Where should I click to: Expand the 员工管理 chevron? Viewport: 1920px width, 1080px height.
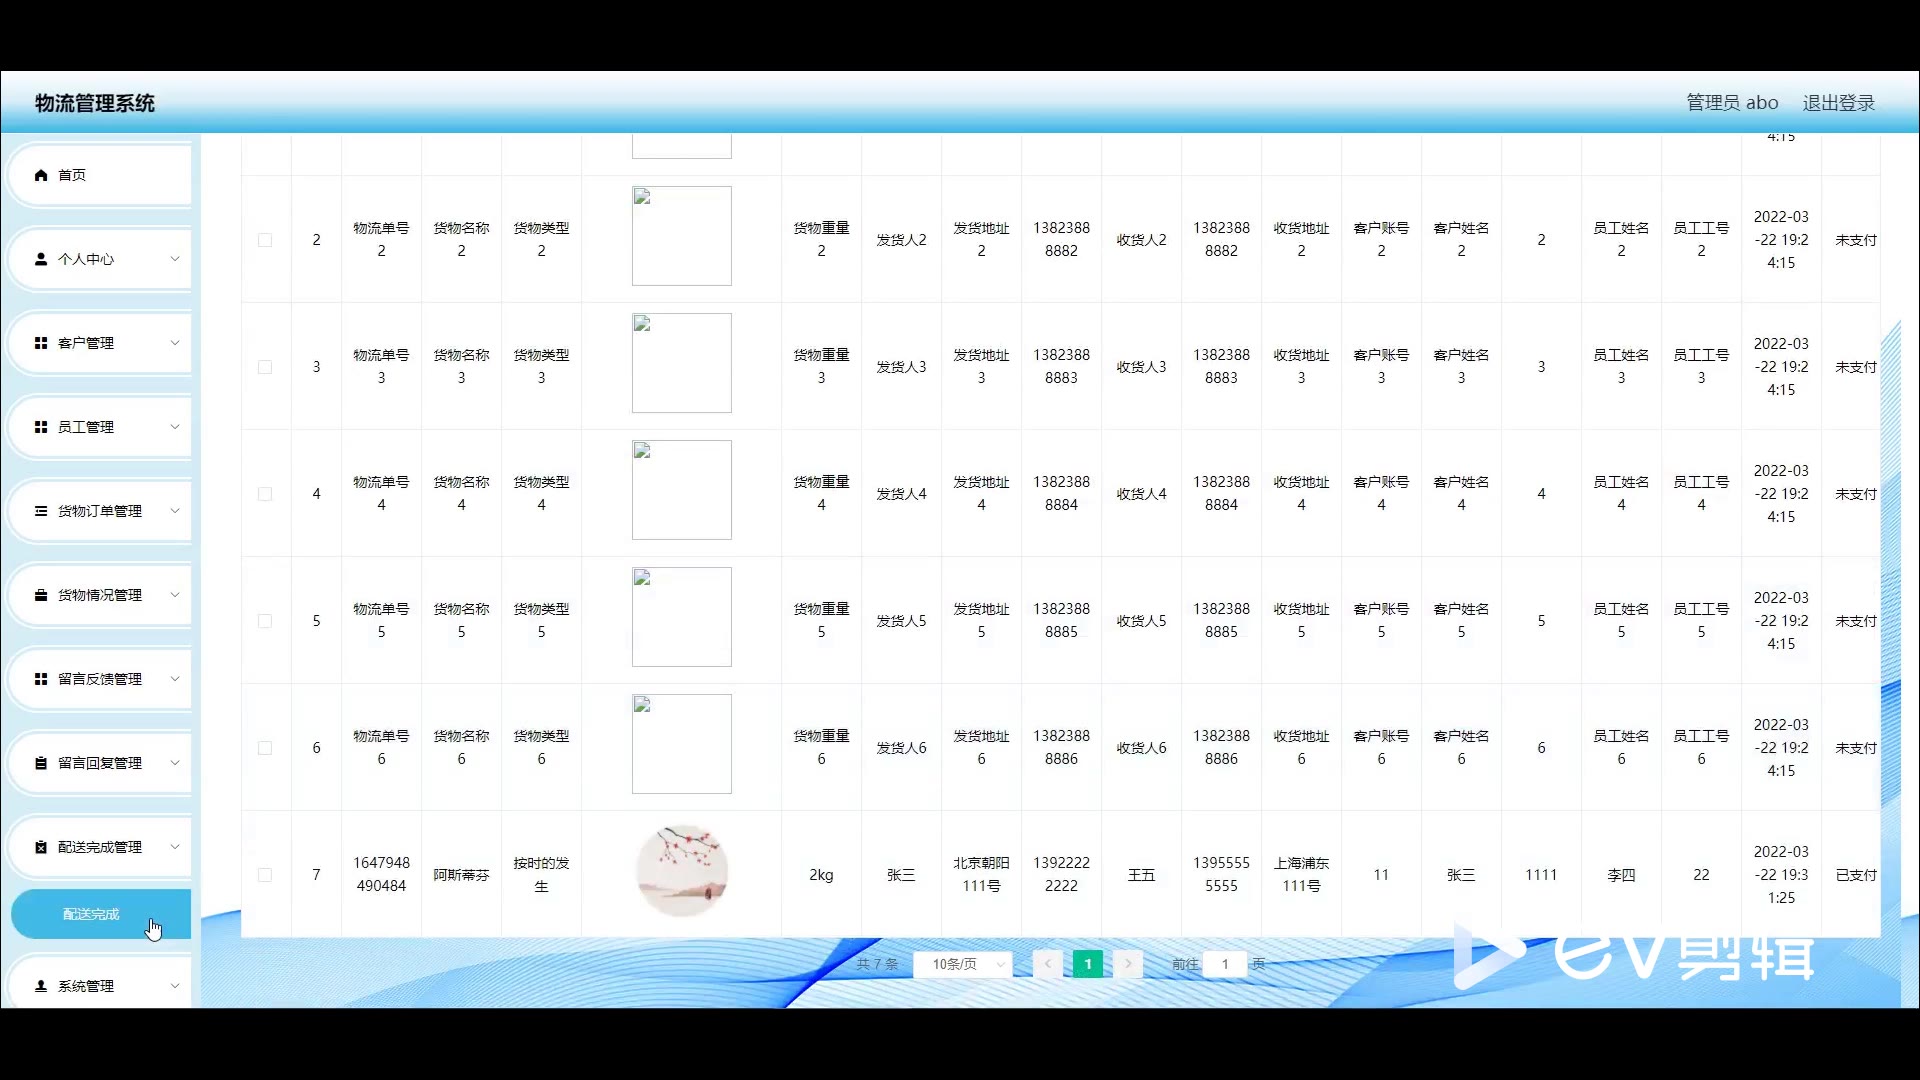[175, 427]
